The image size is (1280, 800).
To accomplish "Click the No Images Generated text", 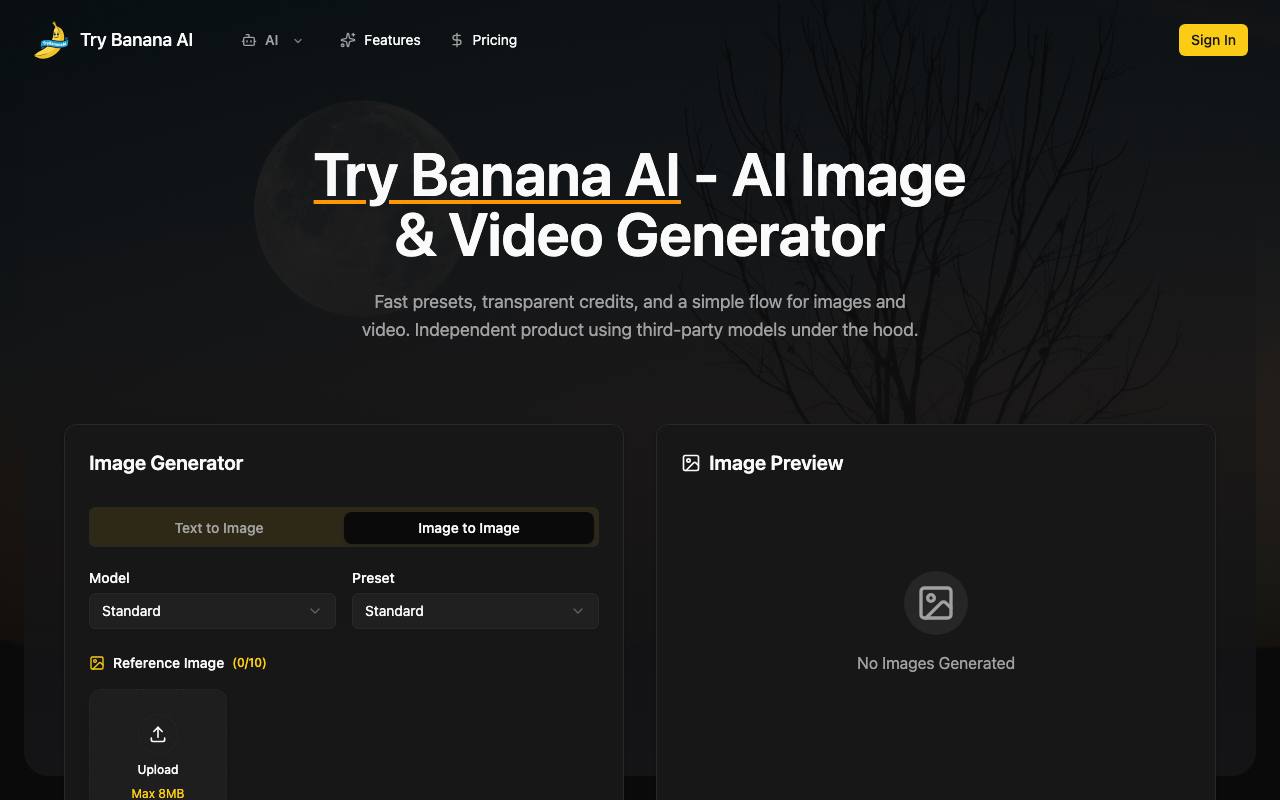I will (936, 663).
